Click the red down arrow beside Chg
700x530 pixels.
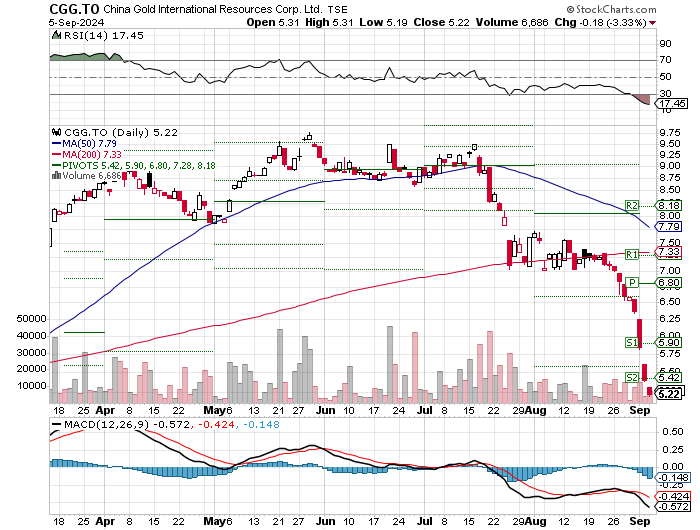point(653,23)
